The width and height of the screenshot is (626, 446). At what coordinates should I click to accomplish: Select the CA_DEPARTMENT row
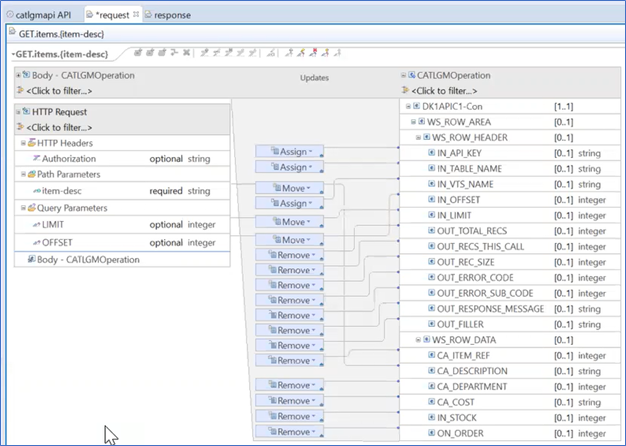click(510, 387)
